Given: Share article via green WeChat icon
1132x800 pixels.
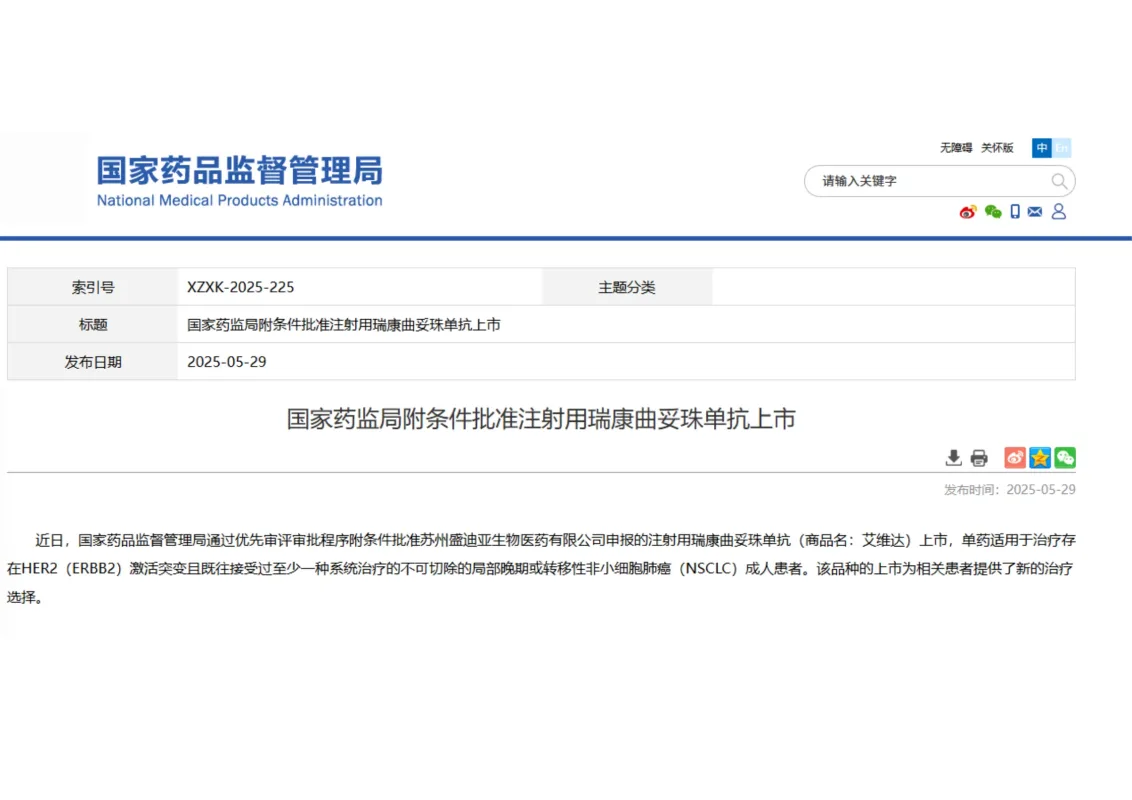Looking at the screenshot, I should coord(1065,458).
